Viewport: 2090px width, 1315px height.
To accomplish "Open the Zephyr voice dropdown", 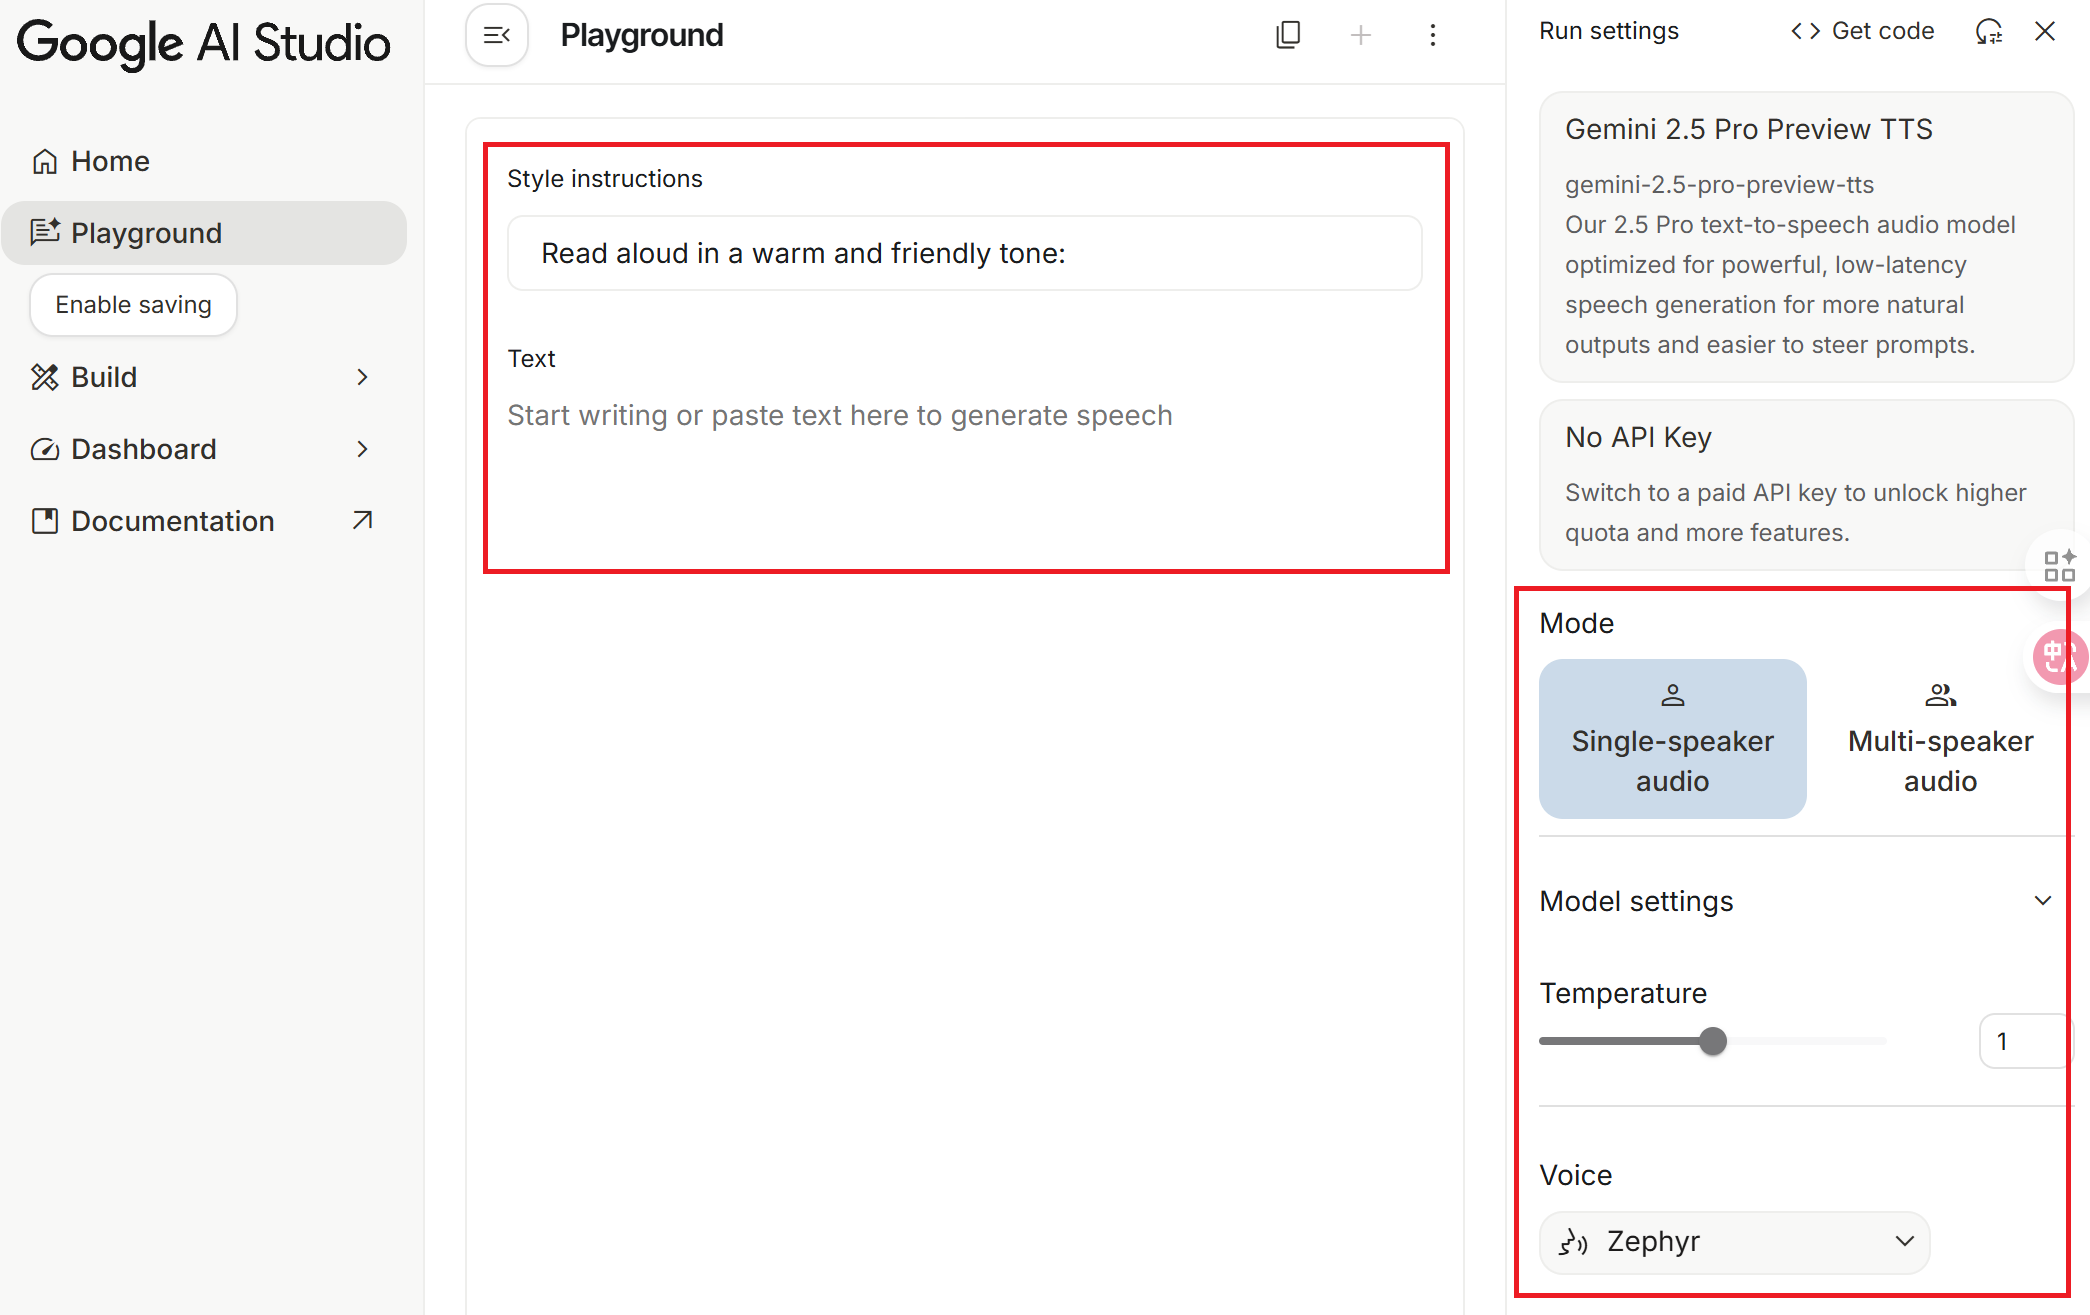I will point(1734,1242).
